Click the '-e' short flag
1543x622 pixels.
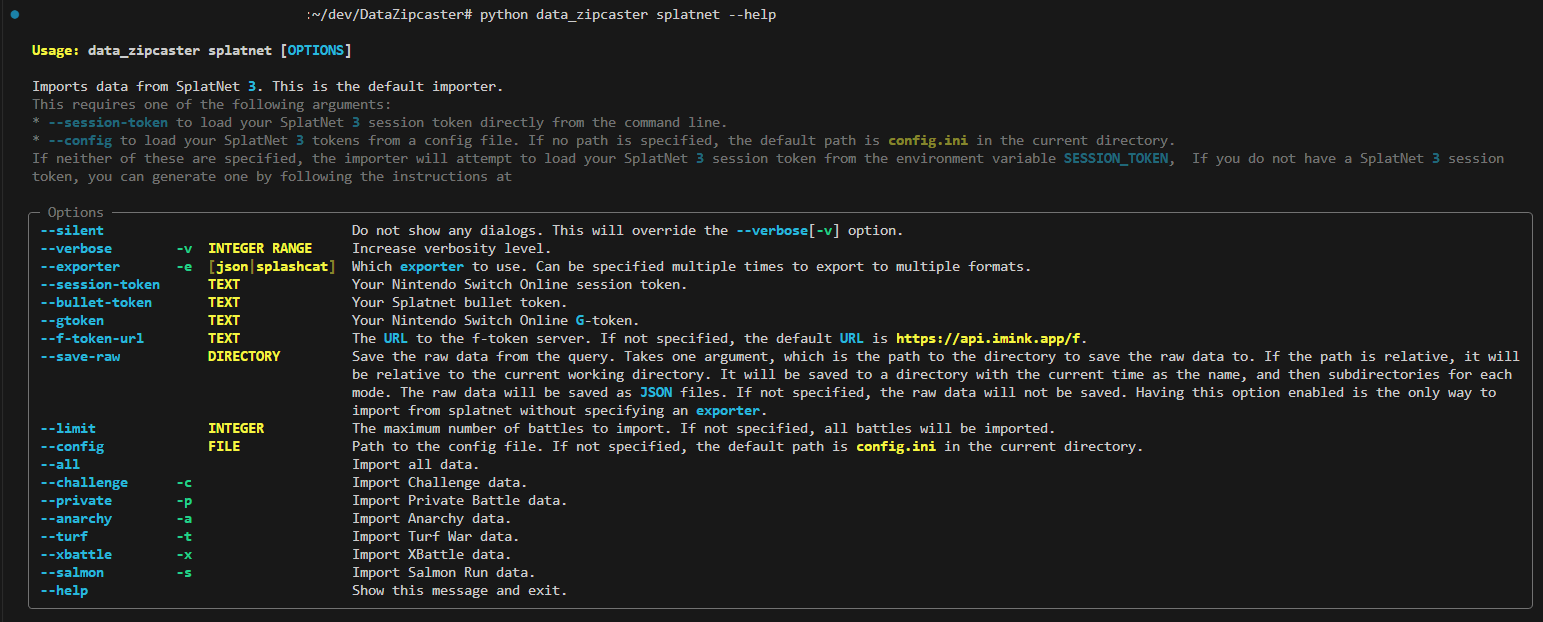point(184,267)
